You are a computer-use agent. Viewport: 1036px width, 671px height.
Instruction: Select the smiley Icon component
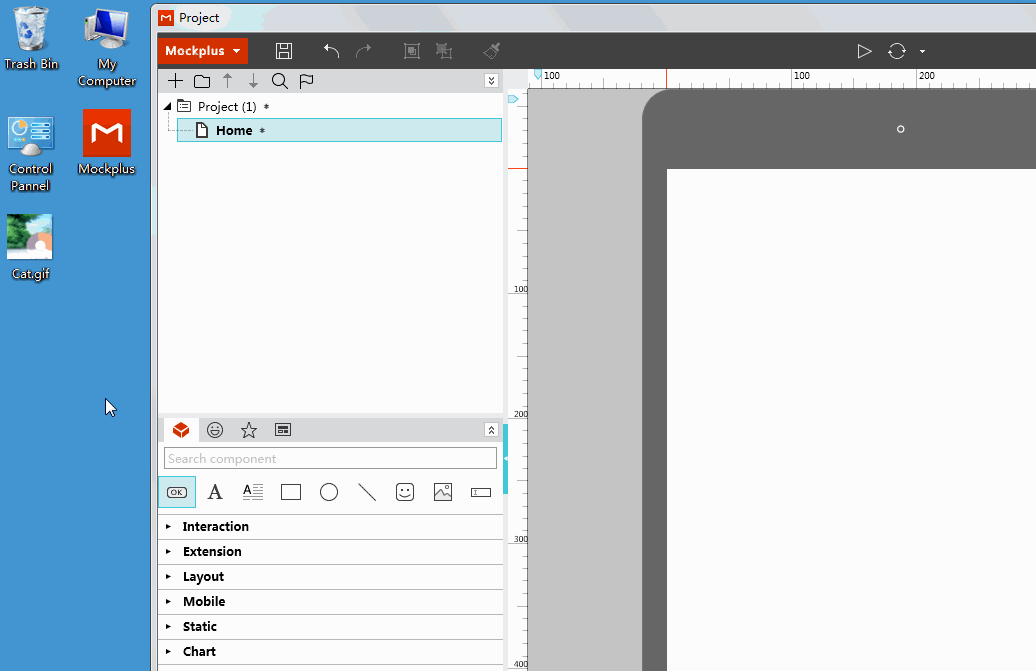point(405,492)
